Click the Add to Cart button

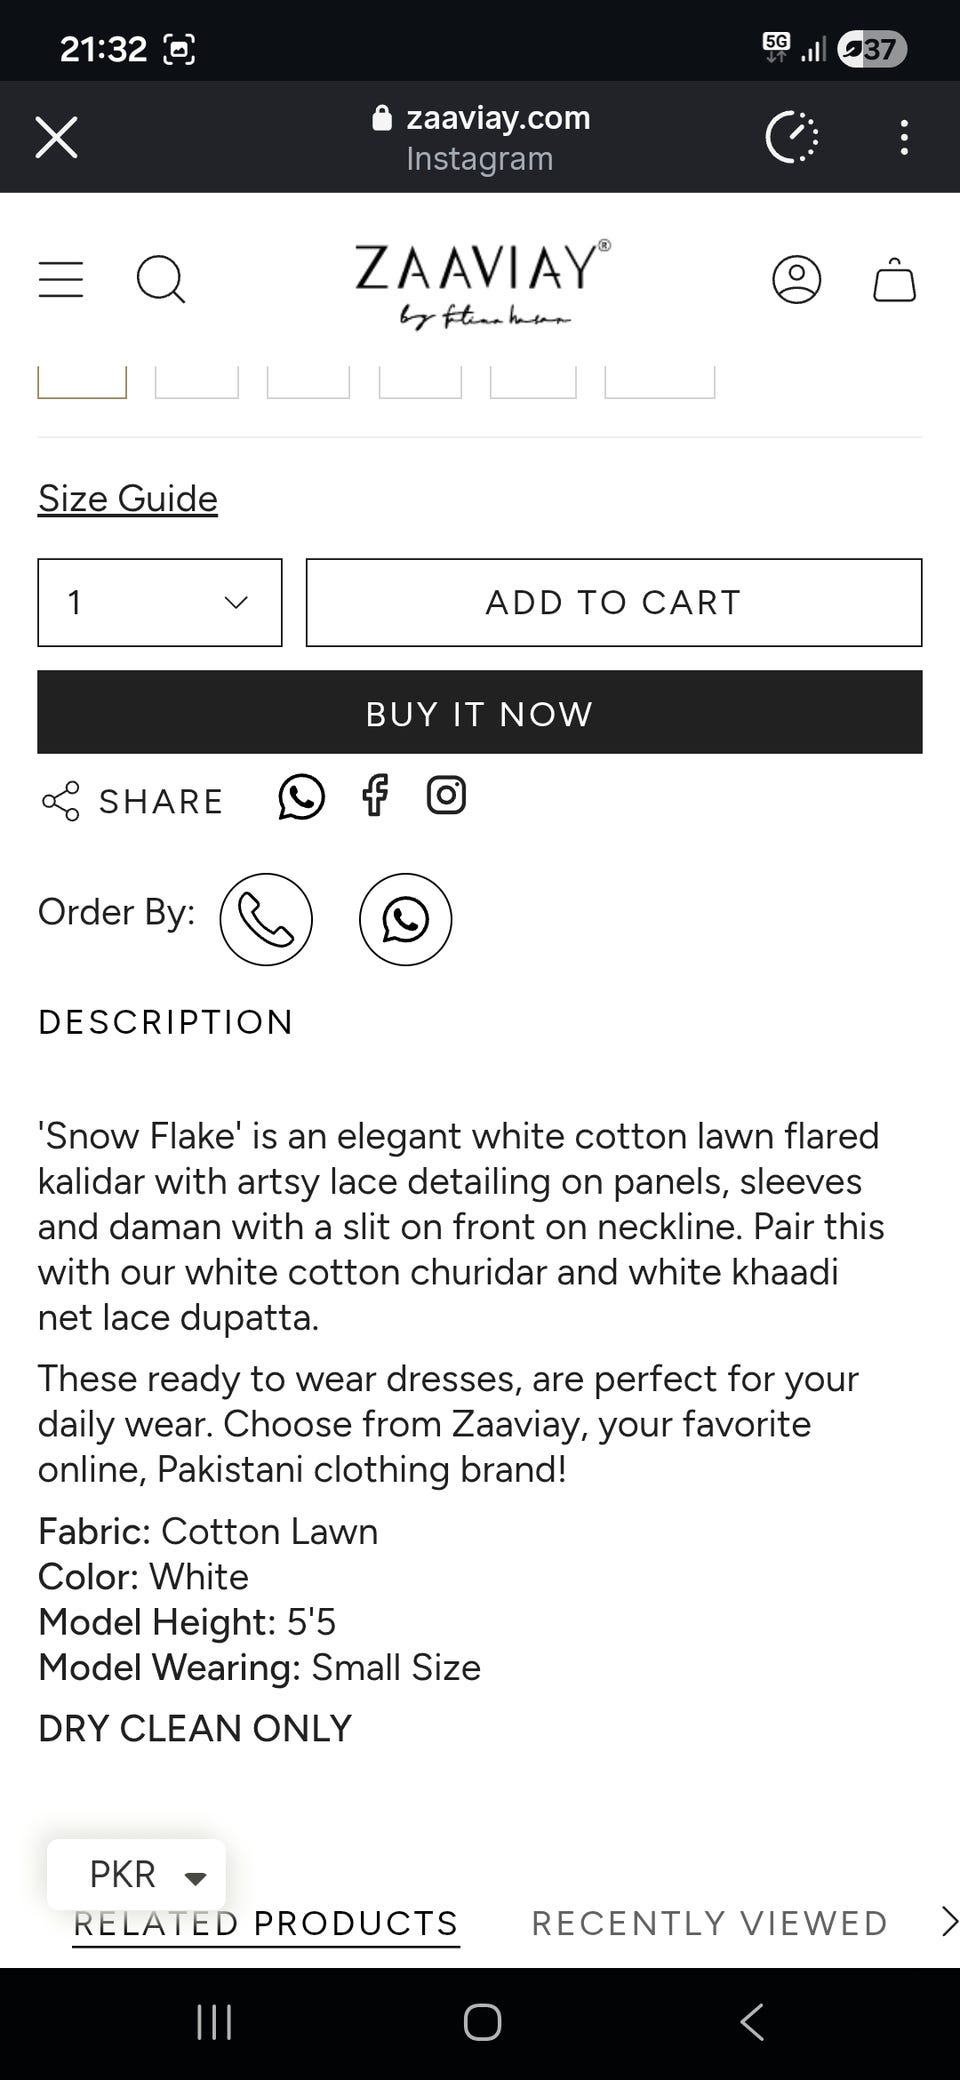point(614,602)
